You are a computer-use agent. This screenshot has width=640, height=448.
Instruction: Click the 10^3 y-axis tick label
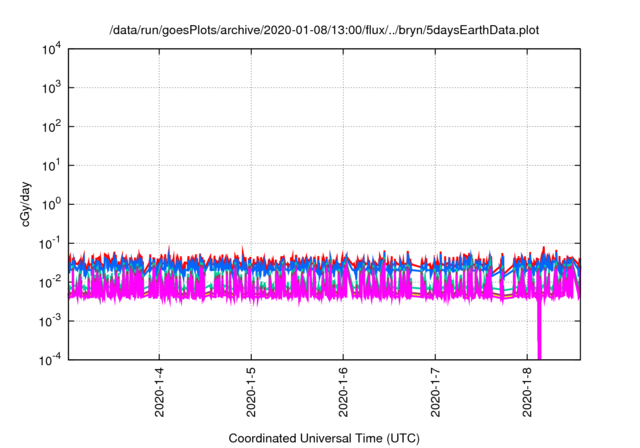tap(52, 88)
